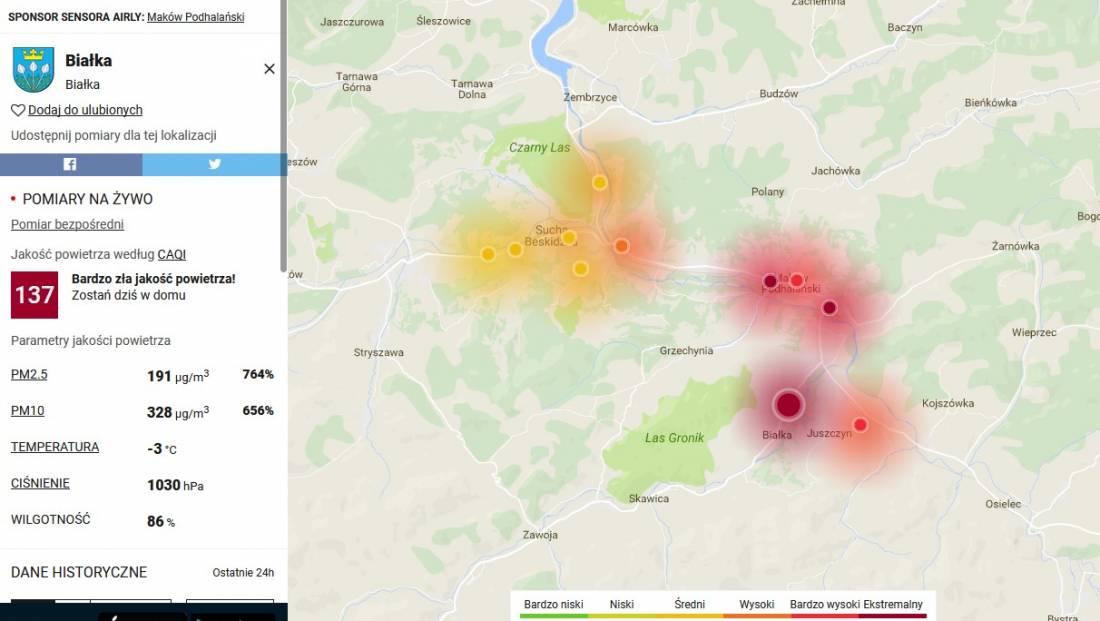Open the Białka coat of arms image
The height and width of the screenshot is (621, 1100).
33,70
